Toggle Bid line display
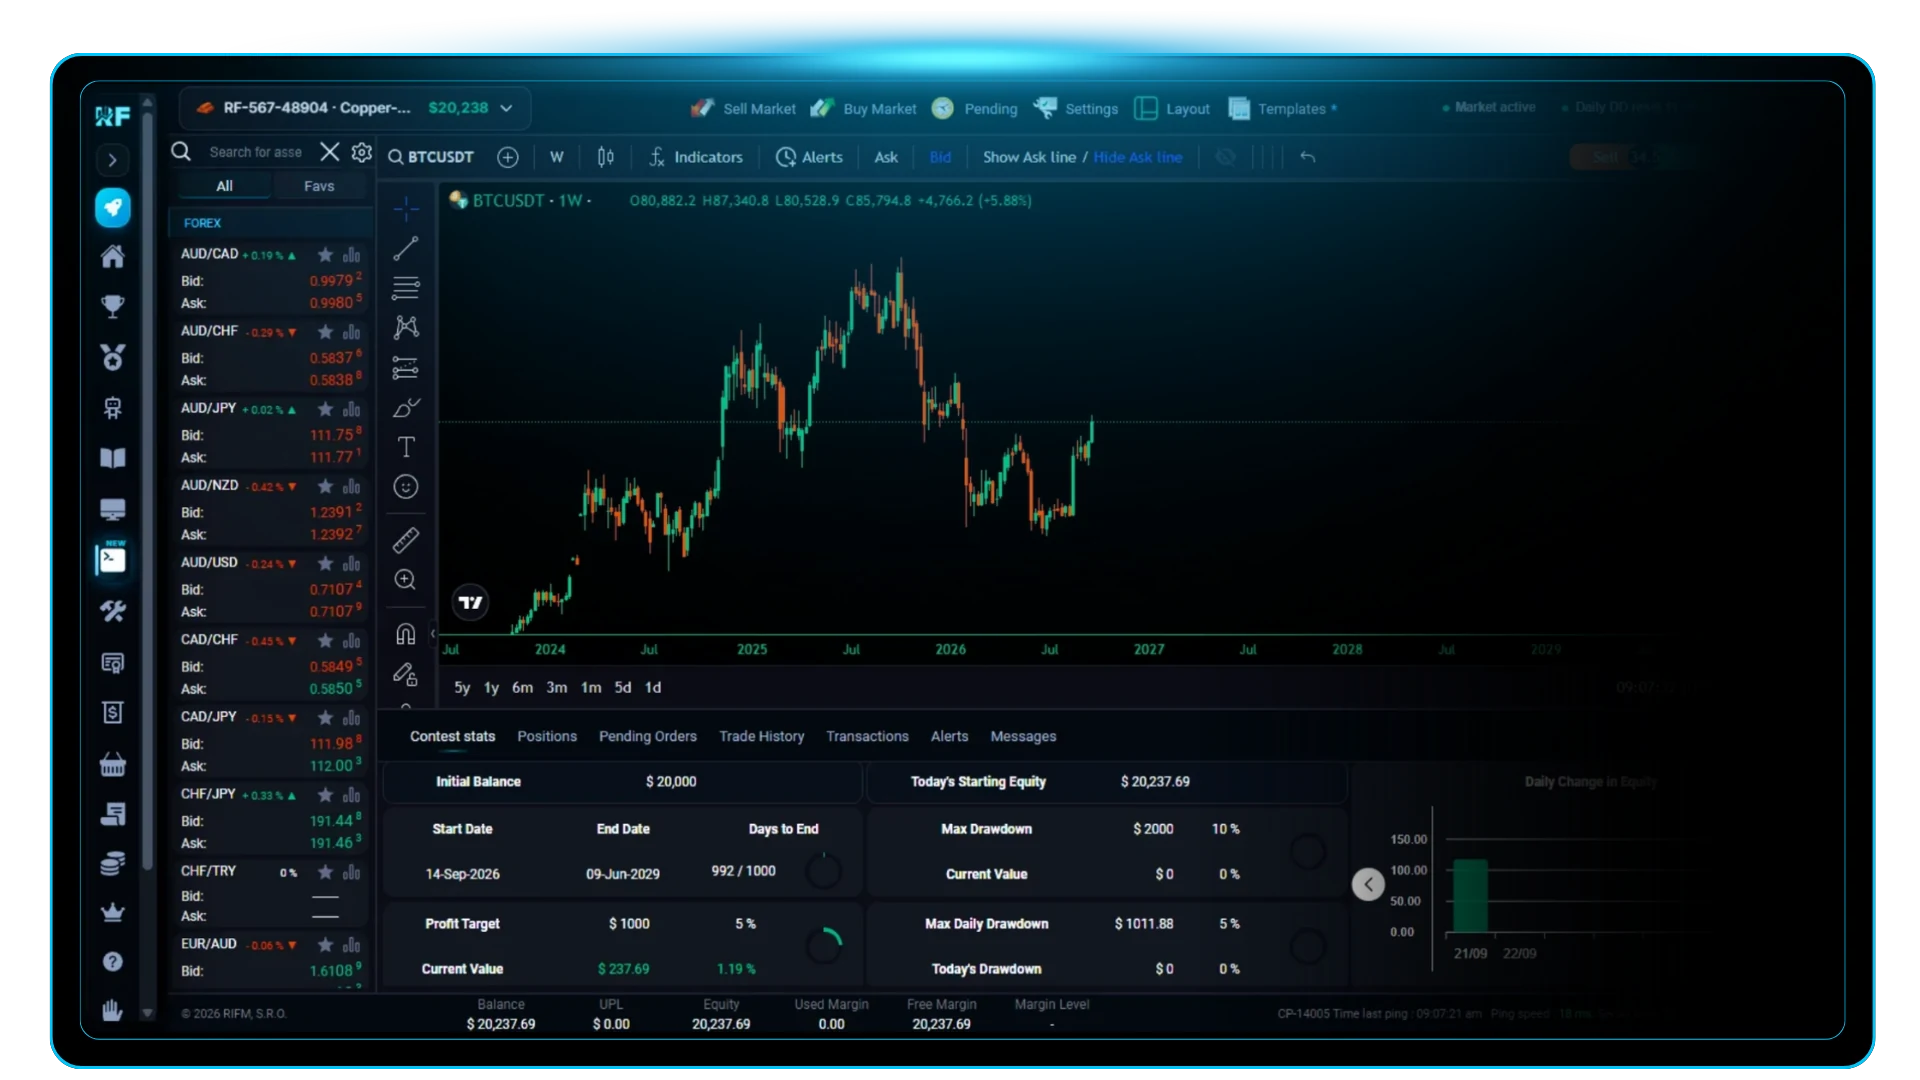The width and height of the screenshot is (1920, 1080). coord(941,157)
